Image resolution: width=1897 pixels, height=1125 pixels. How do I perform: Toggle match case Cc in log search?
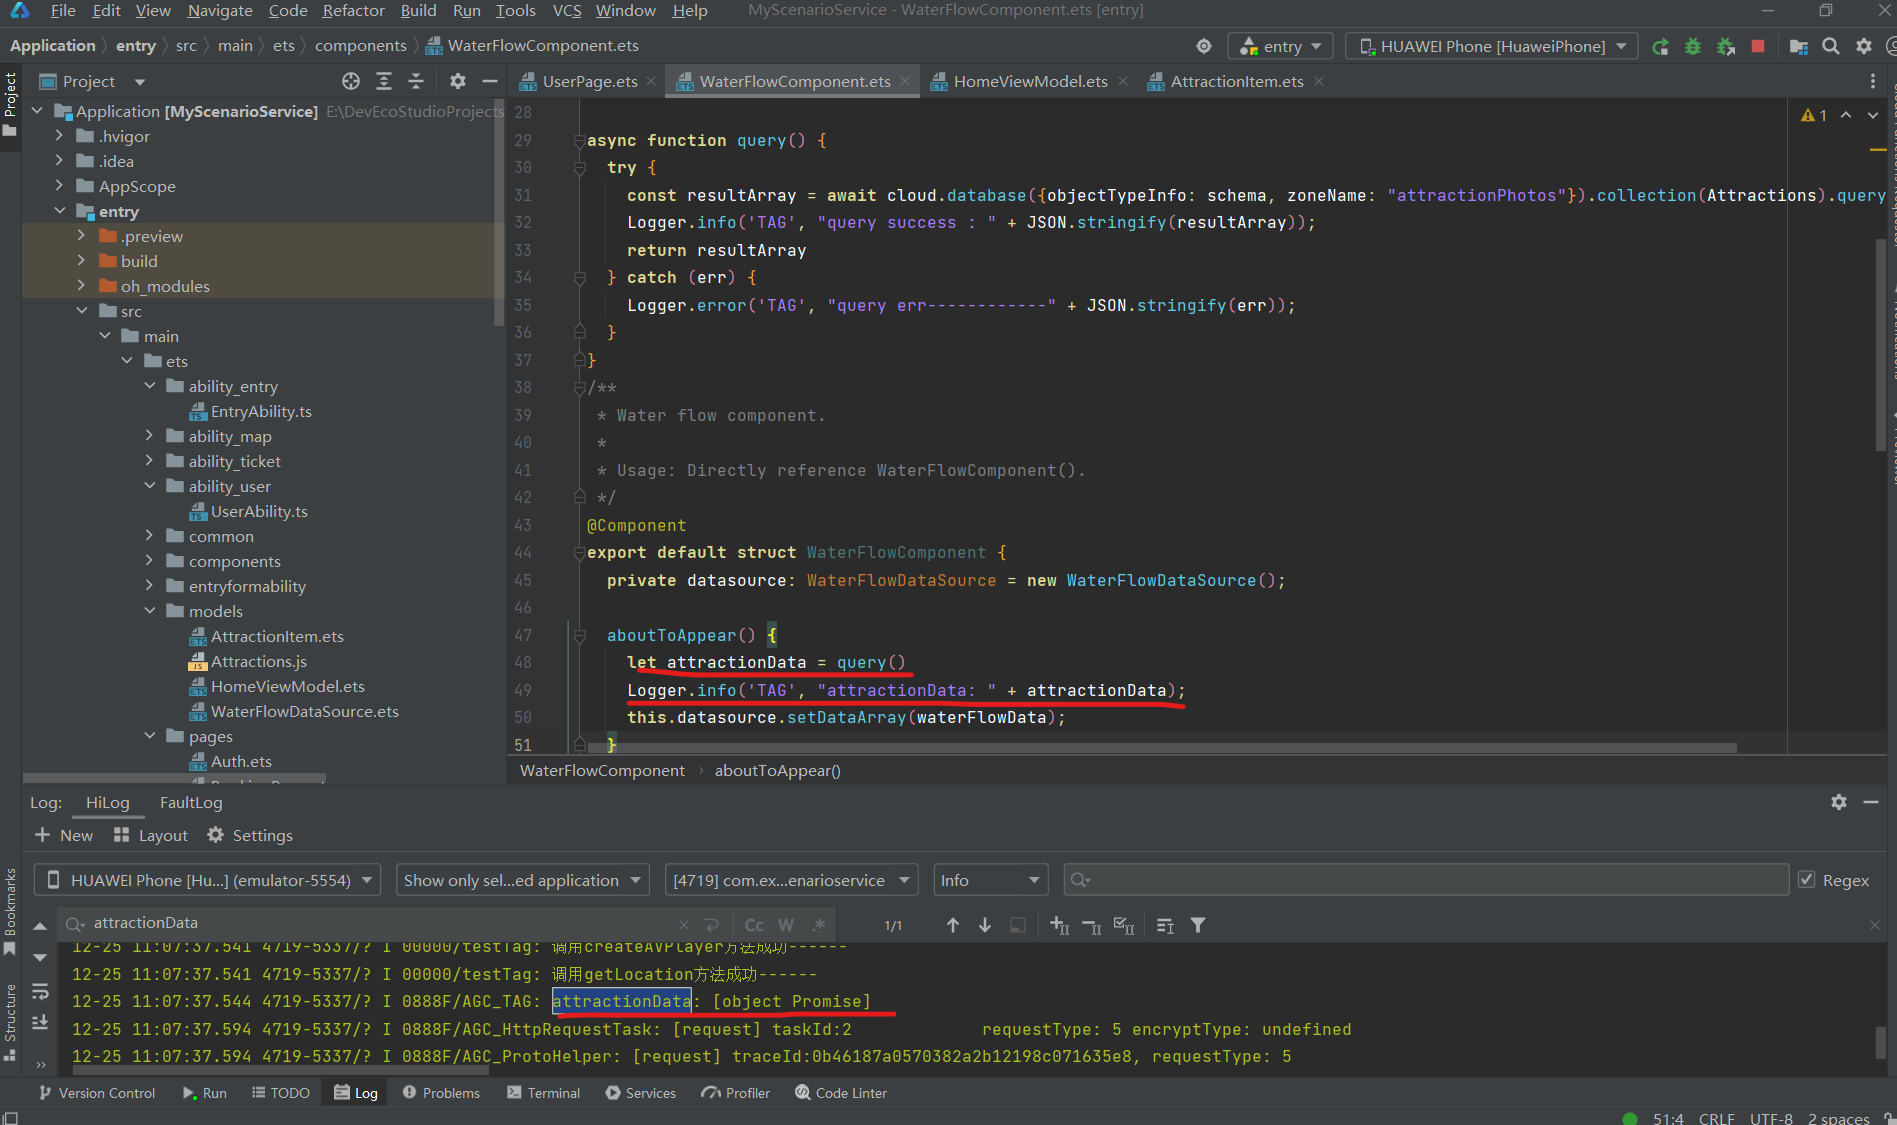pyautogui.click(x=754, y=925)
